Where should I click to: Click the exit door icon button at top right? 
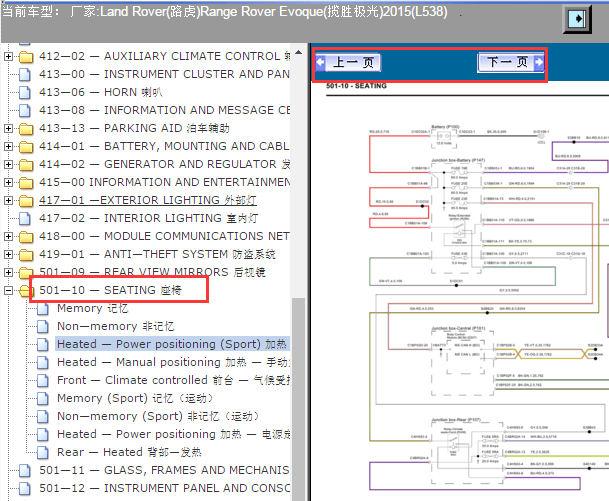coord(577,19)
